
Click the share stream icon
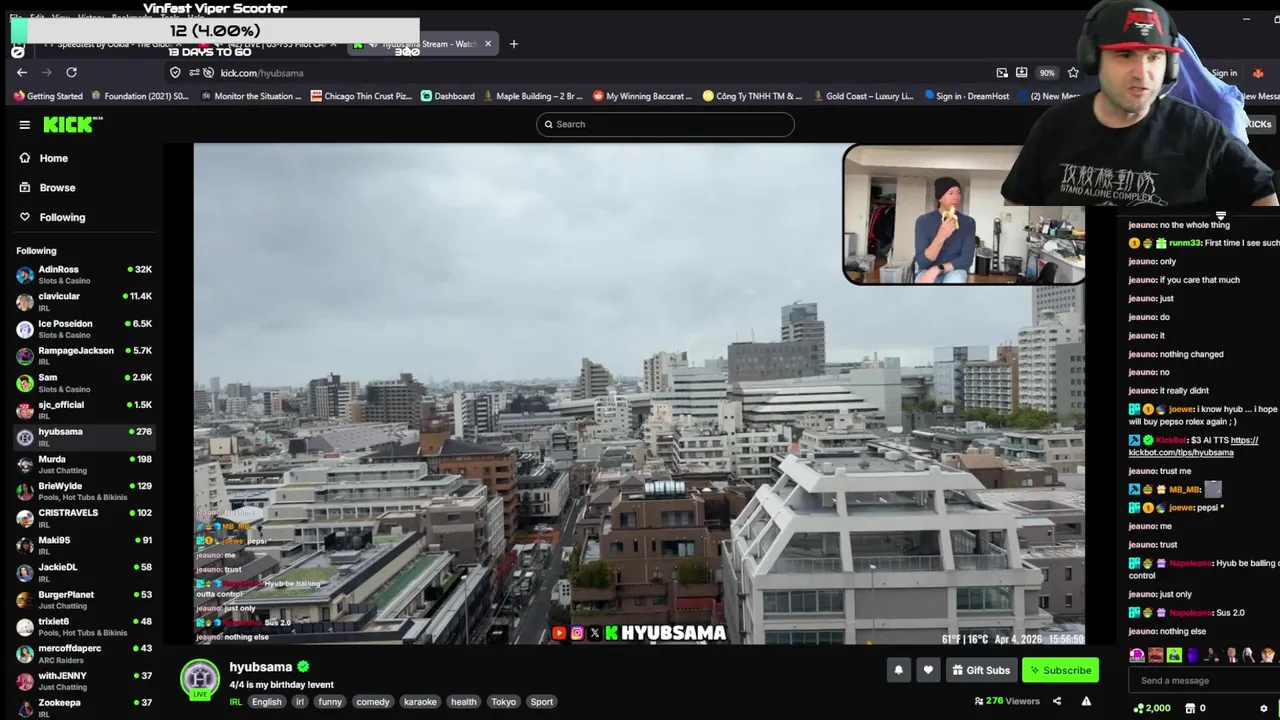(1056, 701)
